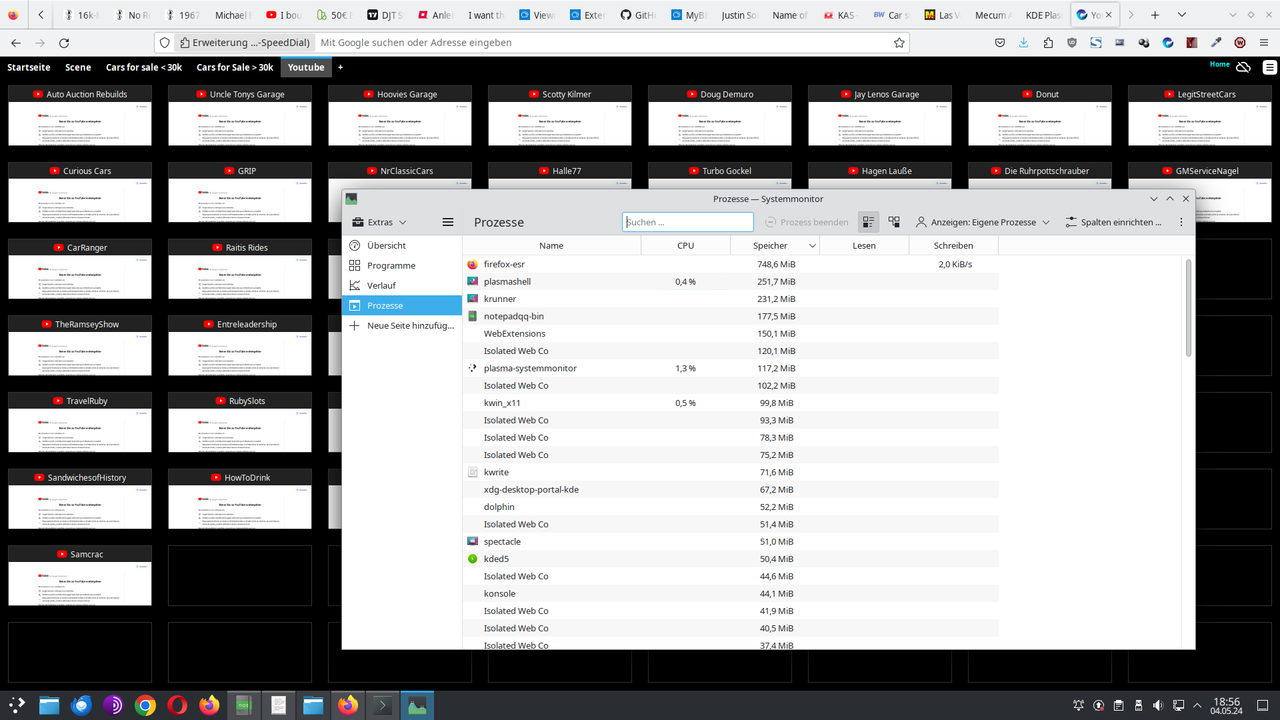Click the Firefox reload page button
Viewport: 1280px width, 720px height.
click(64, 43)
